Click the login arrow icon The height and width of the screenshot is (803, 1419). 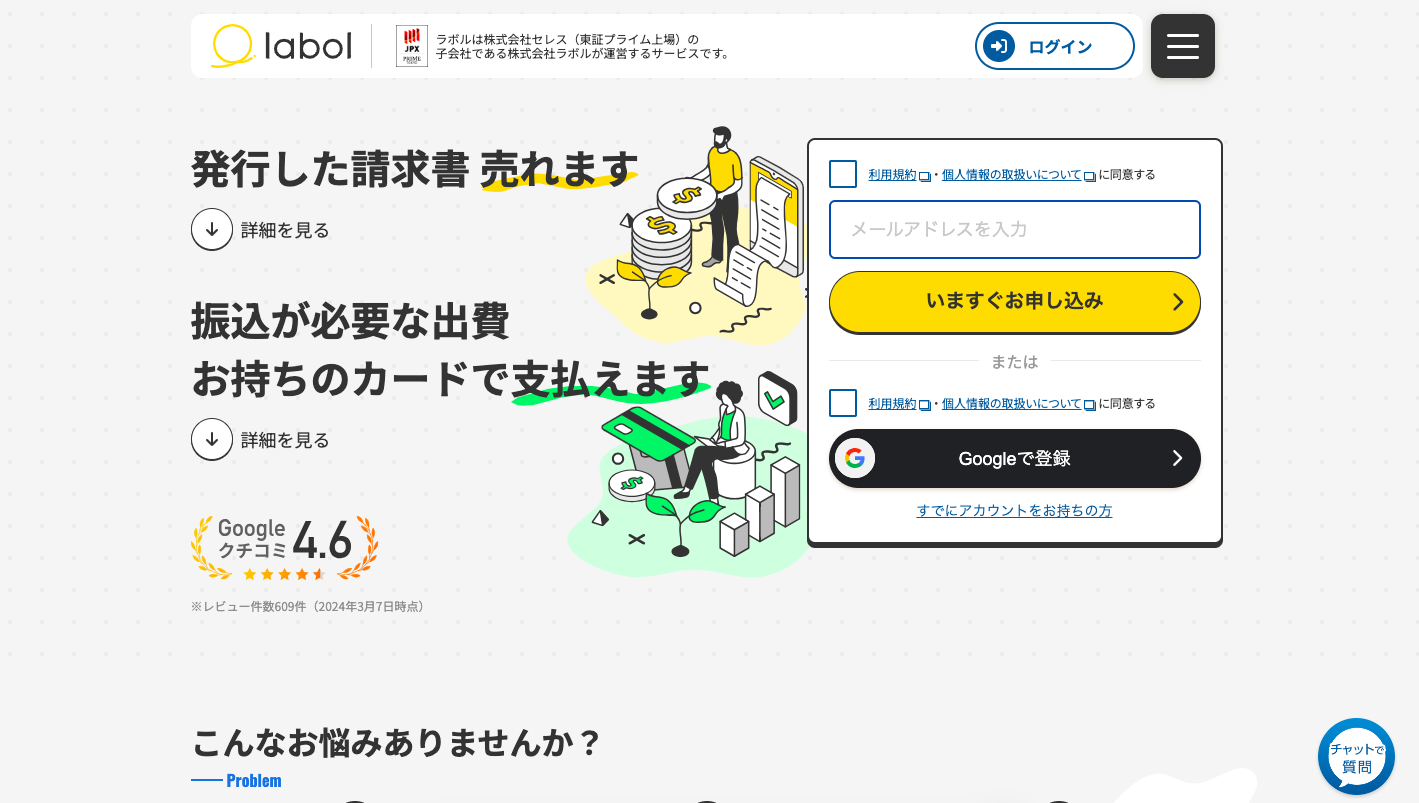[x=998, y=46]
